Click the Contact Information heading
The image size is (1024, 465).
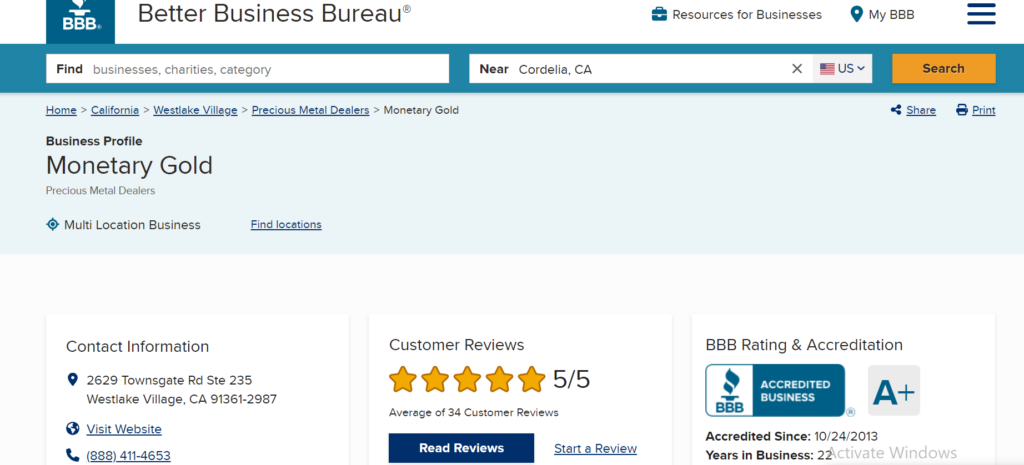tap(138, 347)
